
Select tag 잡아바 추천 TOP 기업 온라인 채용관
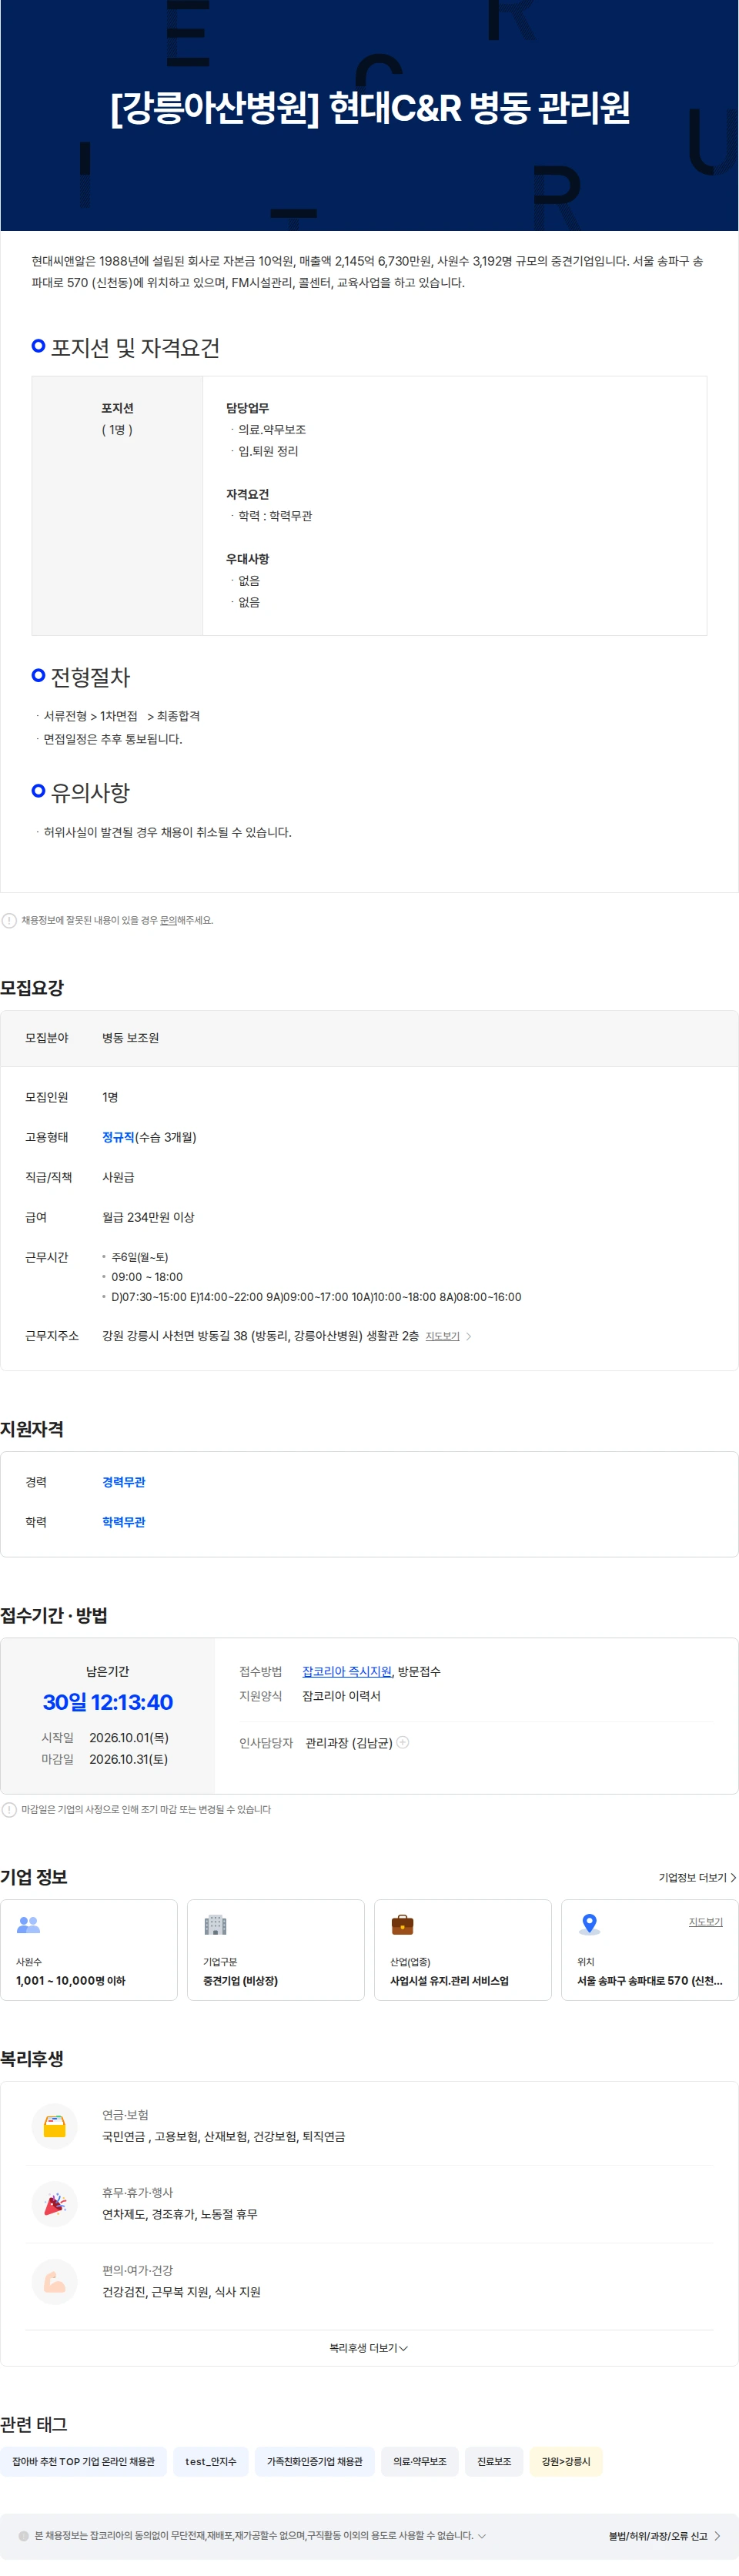tap(83, 2461)
